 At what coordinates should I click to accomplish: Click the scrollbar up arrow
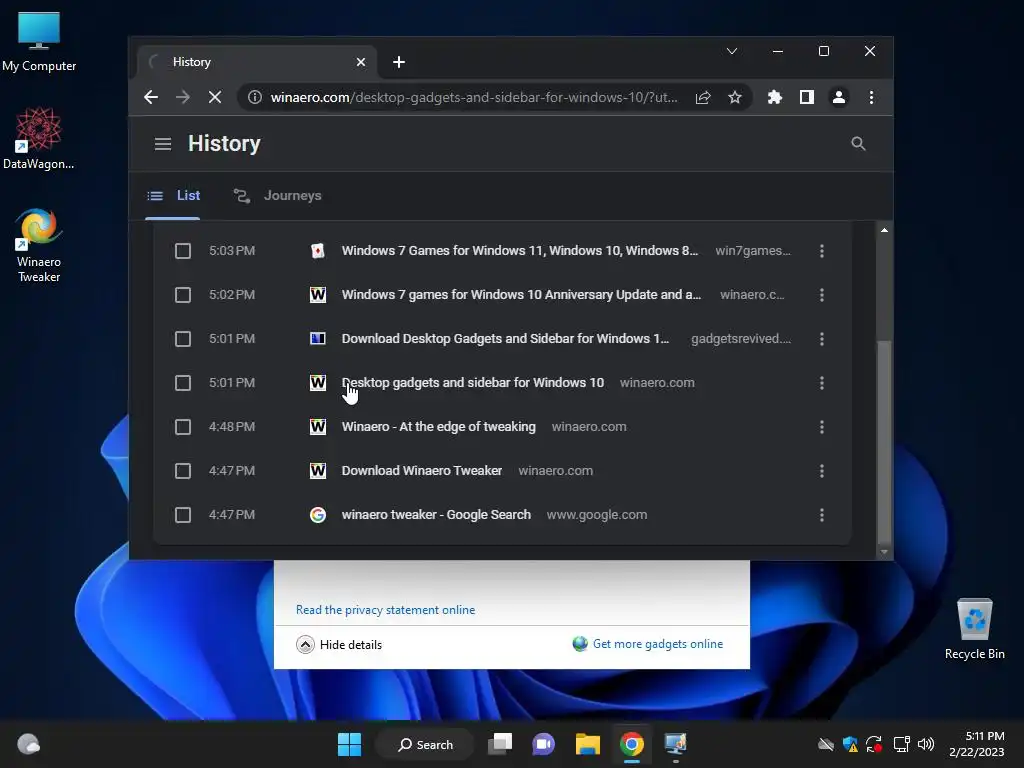884,230
